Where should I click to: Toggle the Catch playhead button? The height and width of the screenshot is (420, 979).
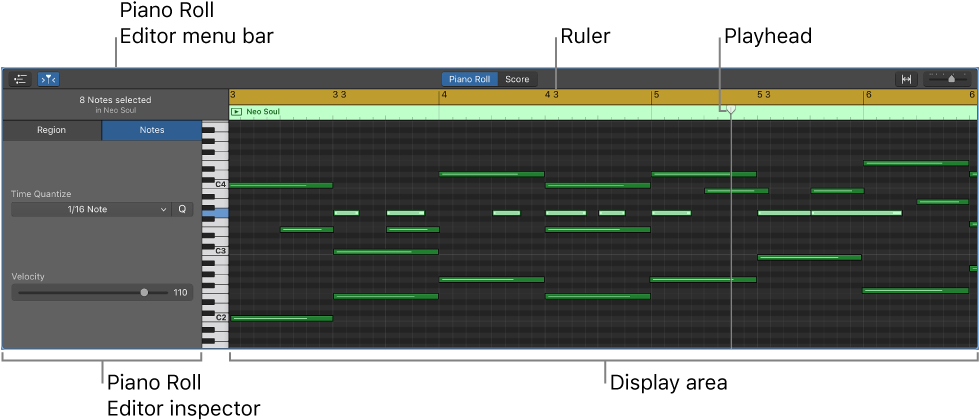(x=48, y=79)
